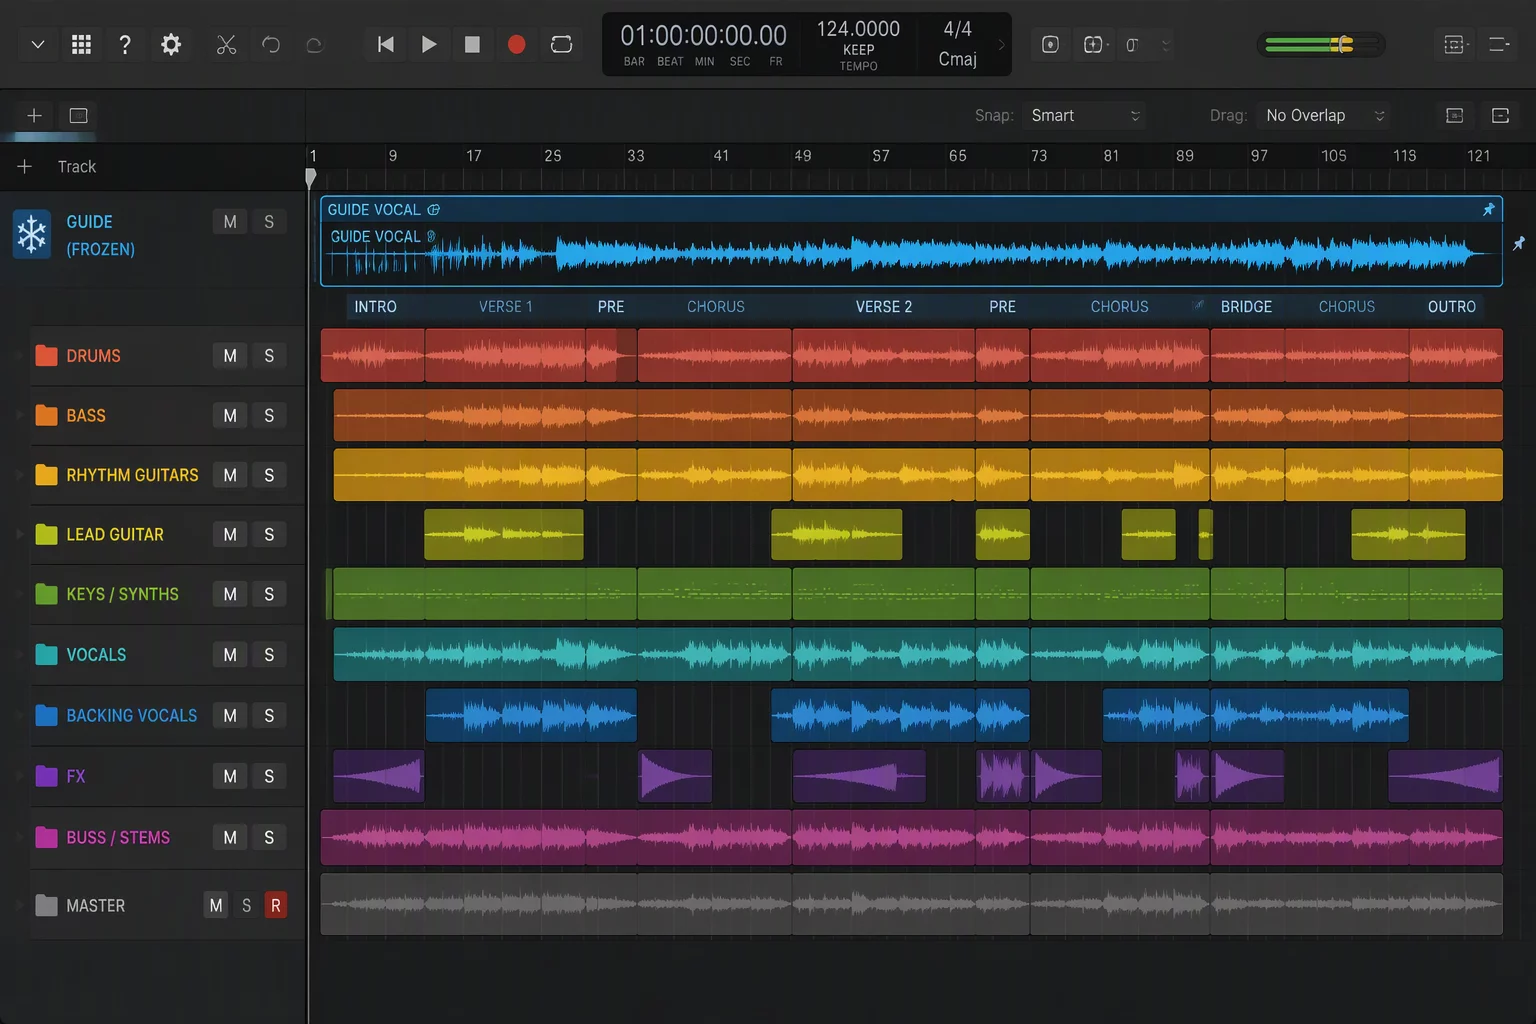Adjust the master output level slider

1322,44
